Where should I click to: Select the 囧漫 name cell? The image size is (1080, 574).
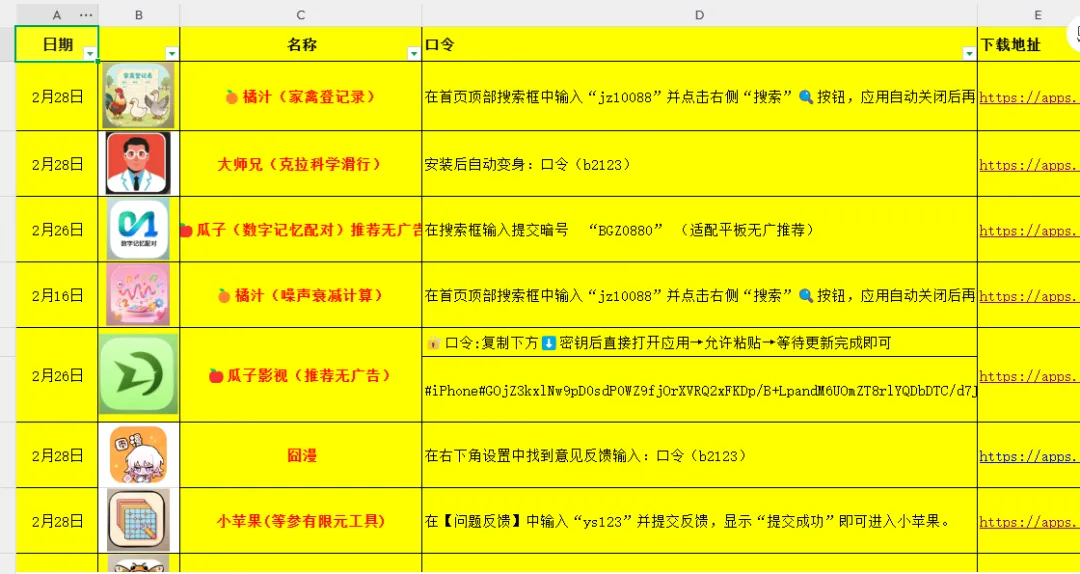tap(301, 455)
